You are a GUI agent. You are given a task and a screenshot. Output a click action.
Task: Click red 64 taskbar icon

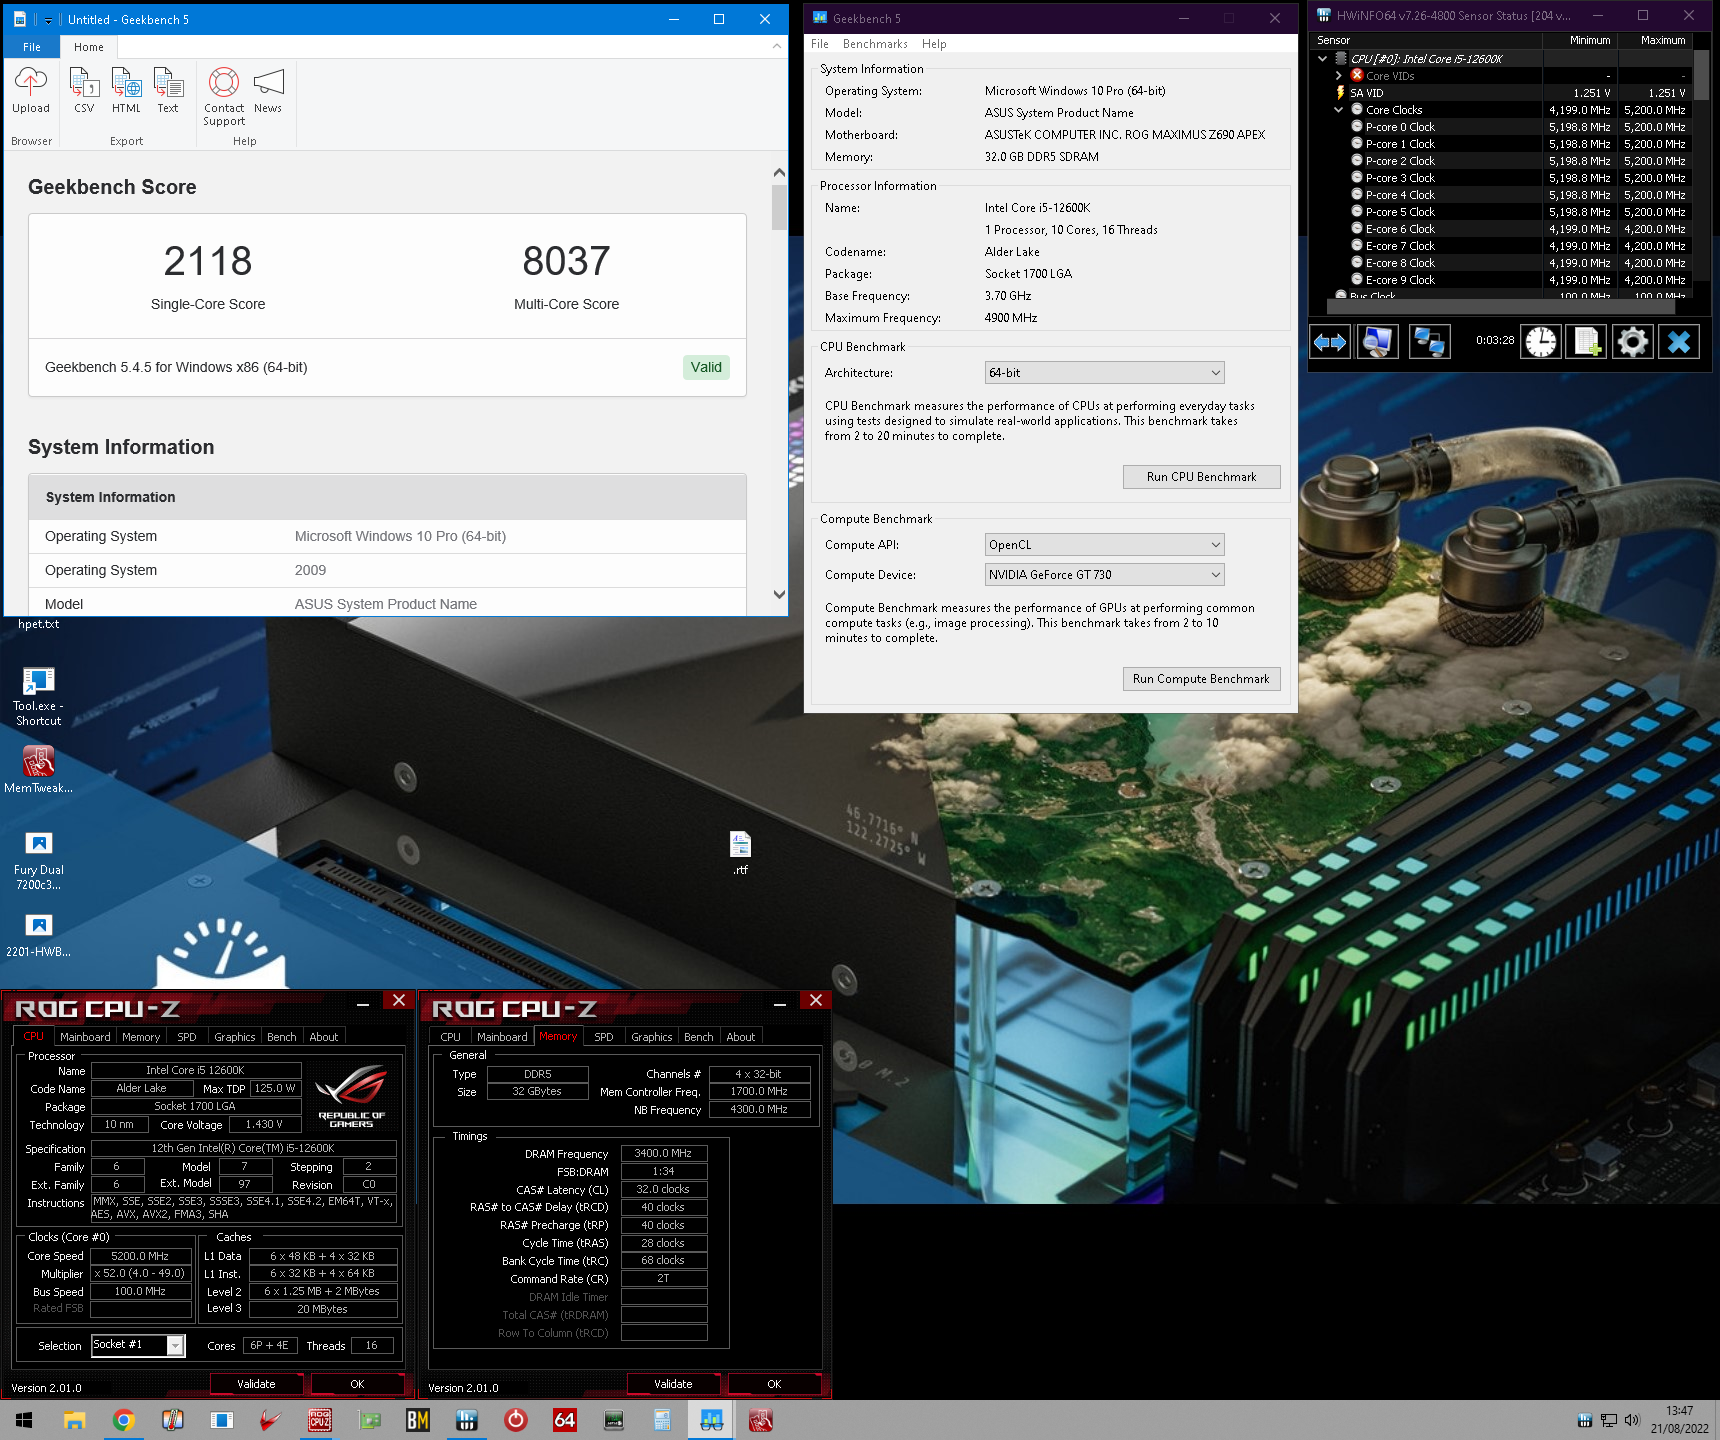pyautogui.click(x=565, y=1420)
